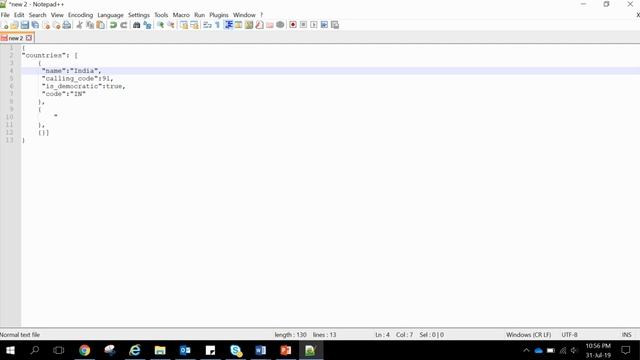Open the ? help menu
Viewport: 640px width, 360px height.
pyautogui.click(x=262, y=15)
